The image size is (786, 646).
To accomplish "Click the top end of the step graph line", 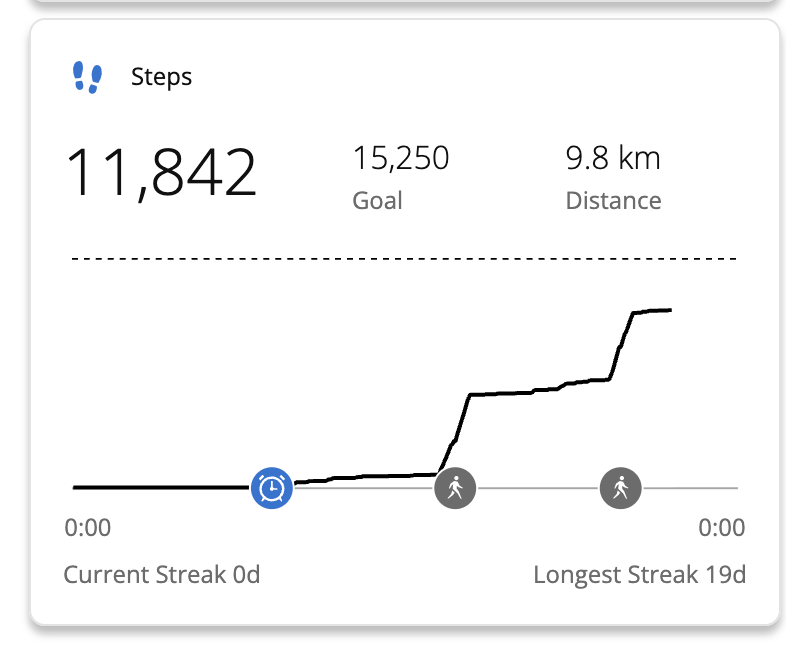I will coord(668,310).
